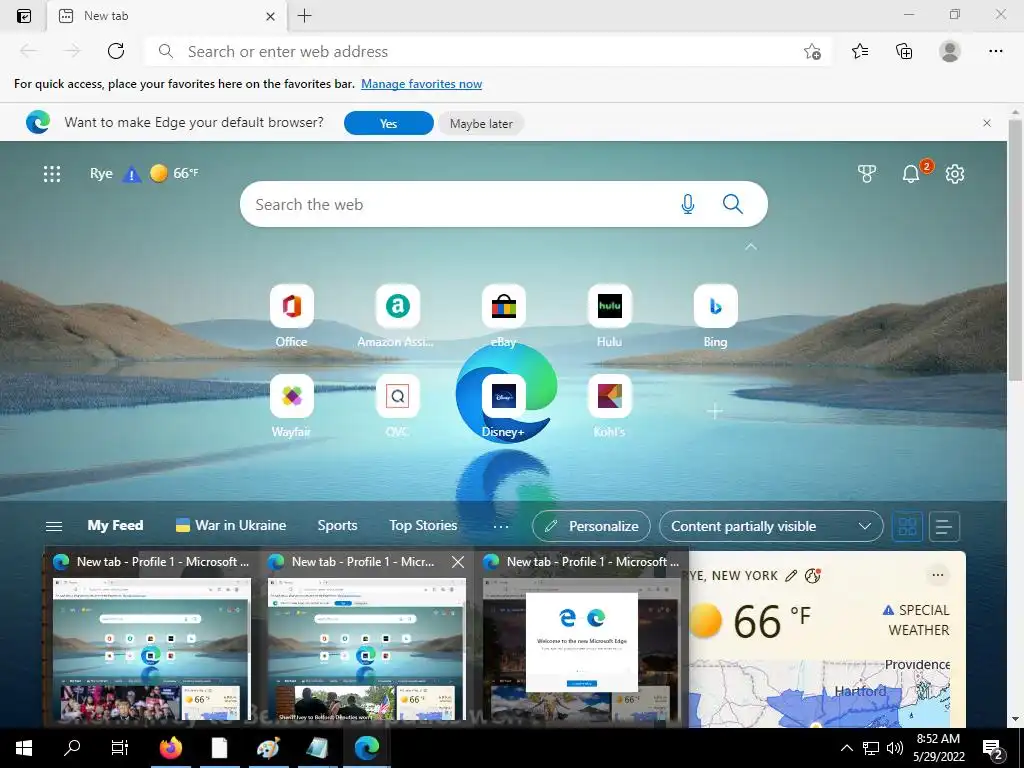Open the Amazon Assistant quick link
1024x768 pixels.
pos(397,316)
